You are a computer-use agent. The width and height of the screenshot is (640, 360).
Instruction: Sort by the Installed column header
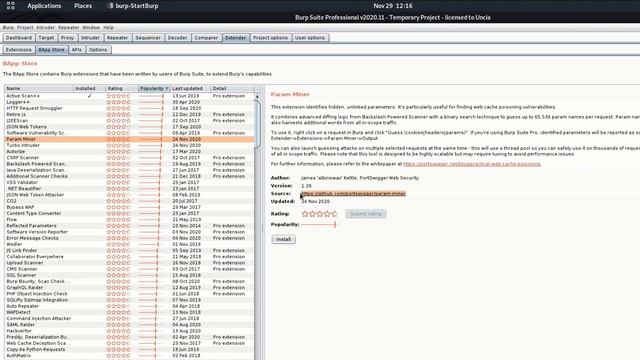(x=89, y=89)
